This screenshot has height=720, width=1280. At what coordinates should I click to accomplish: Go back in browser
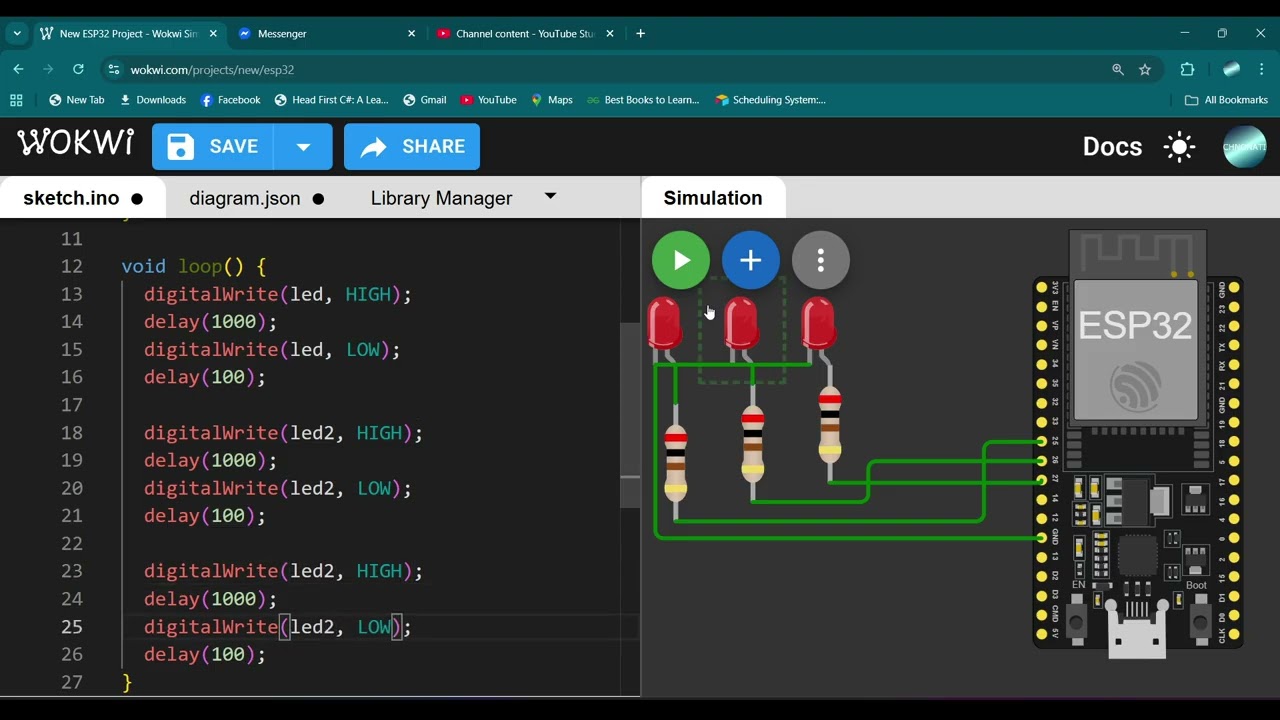click(18, 69)
